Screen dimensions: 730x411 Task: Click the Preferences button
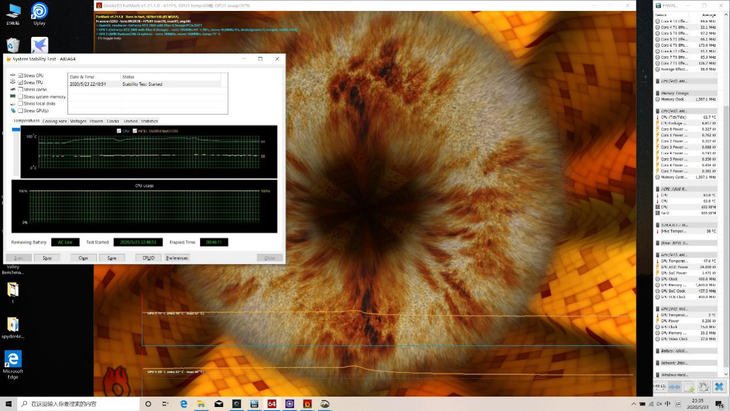pos(176,257)
